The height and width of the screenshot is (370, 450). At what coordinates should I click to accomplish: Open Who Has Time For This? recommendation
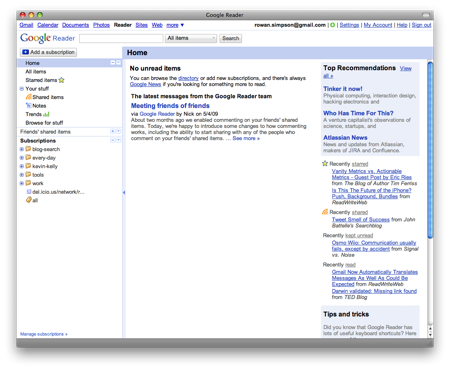pyautogui.click(x=358, y=113)
